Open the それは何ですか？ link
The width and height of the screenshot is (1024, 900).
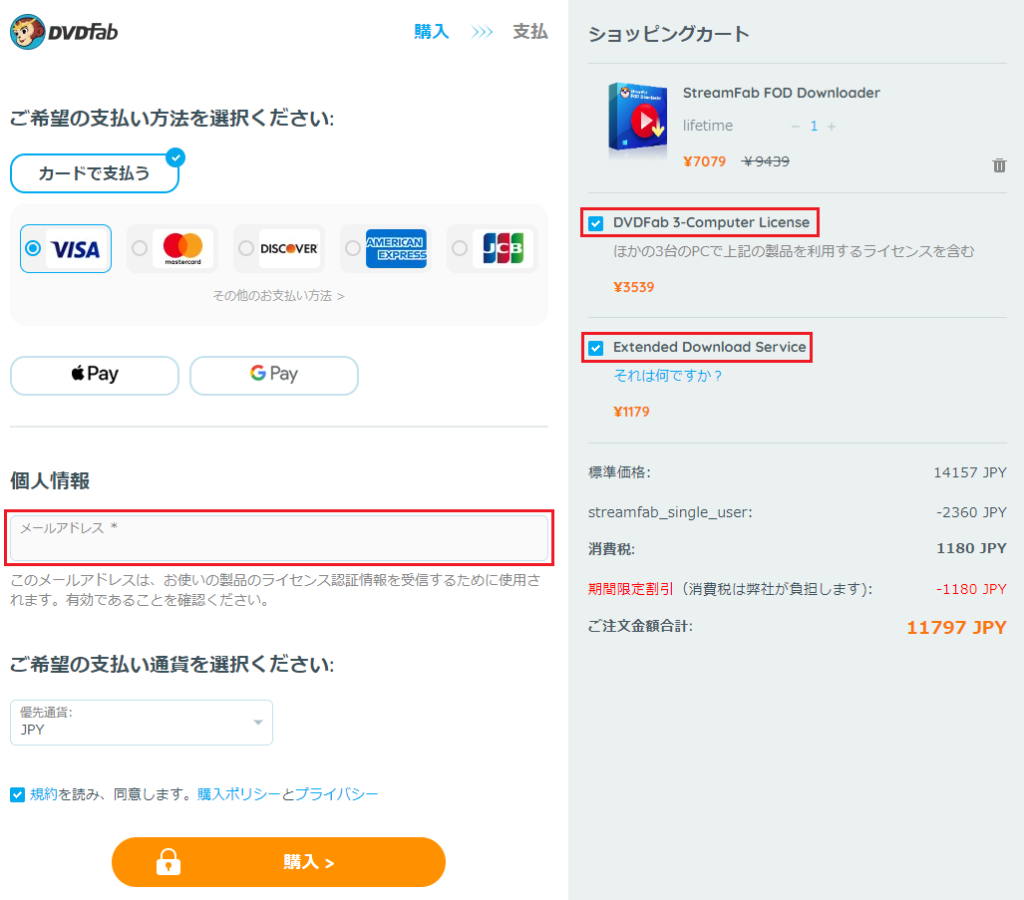[x=667, y=376]
